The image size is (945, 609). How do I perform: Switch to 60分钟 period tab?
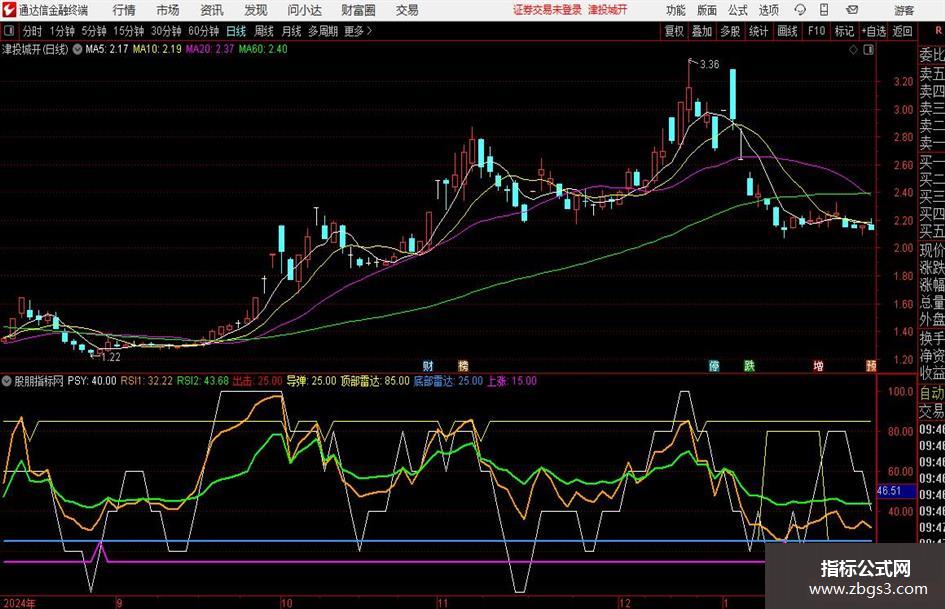click(204, 31)
